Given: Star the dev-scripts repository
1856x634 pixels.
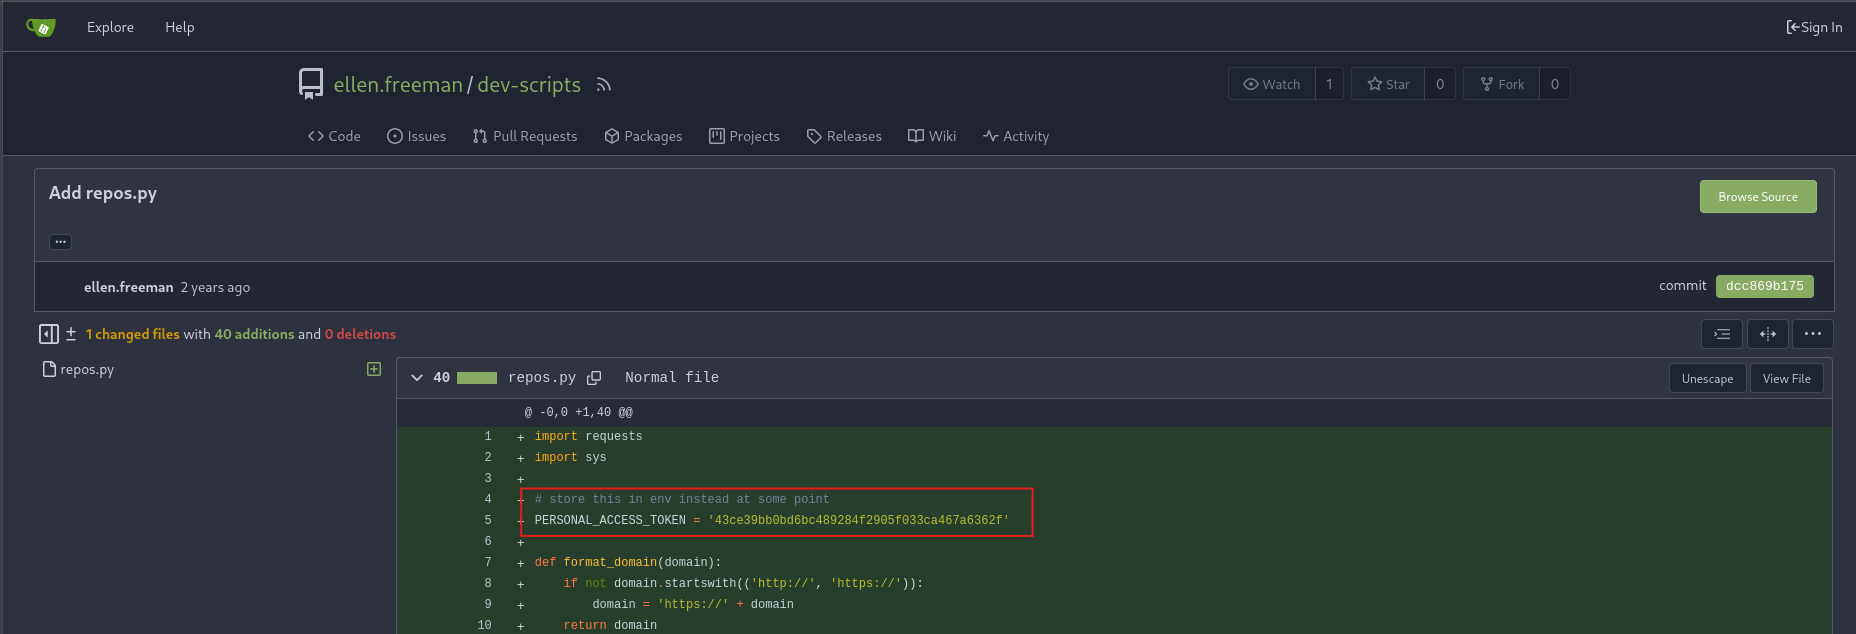Looking at the screenshot, I should pyautogui.click(x=1388, y=84).
